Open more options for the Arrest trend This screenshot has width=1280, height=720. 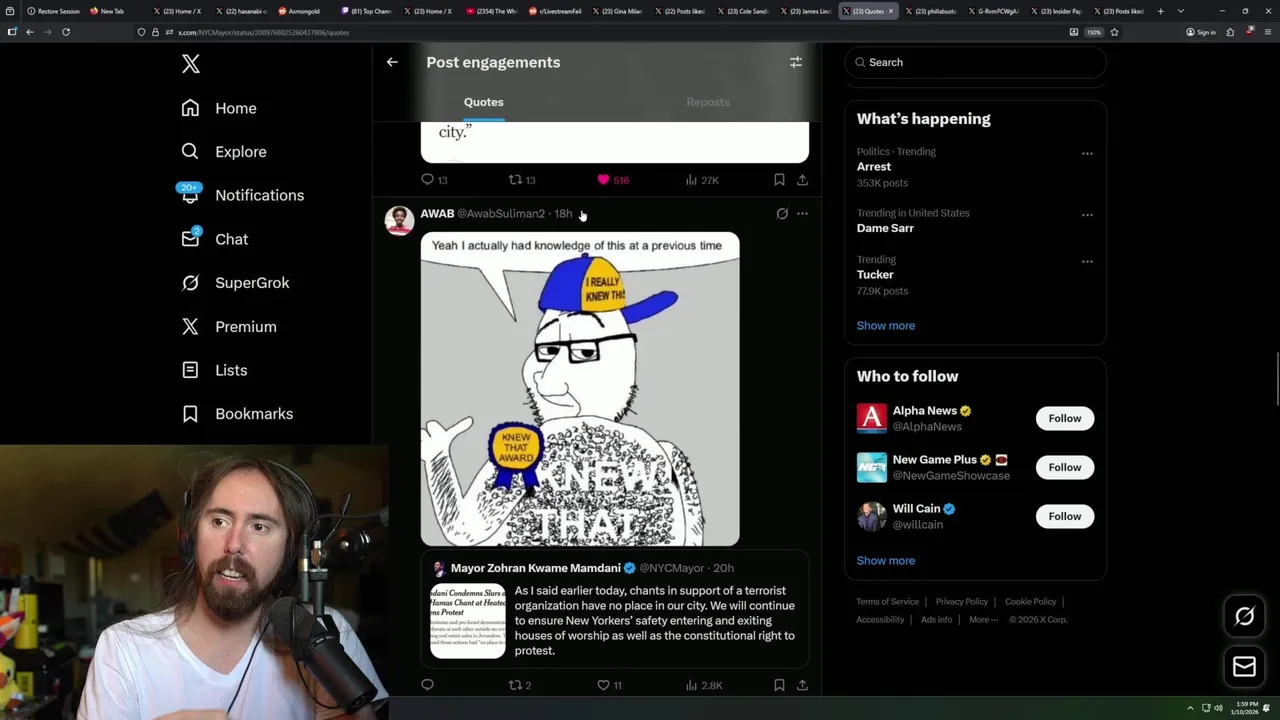click(x=1087, y=154)
